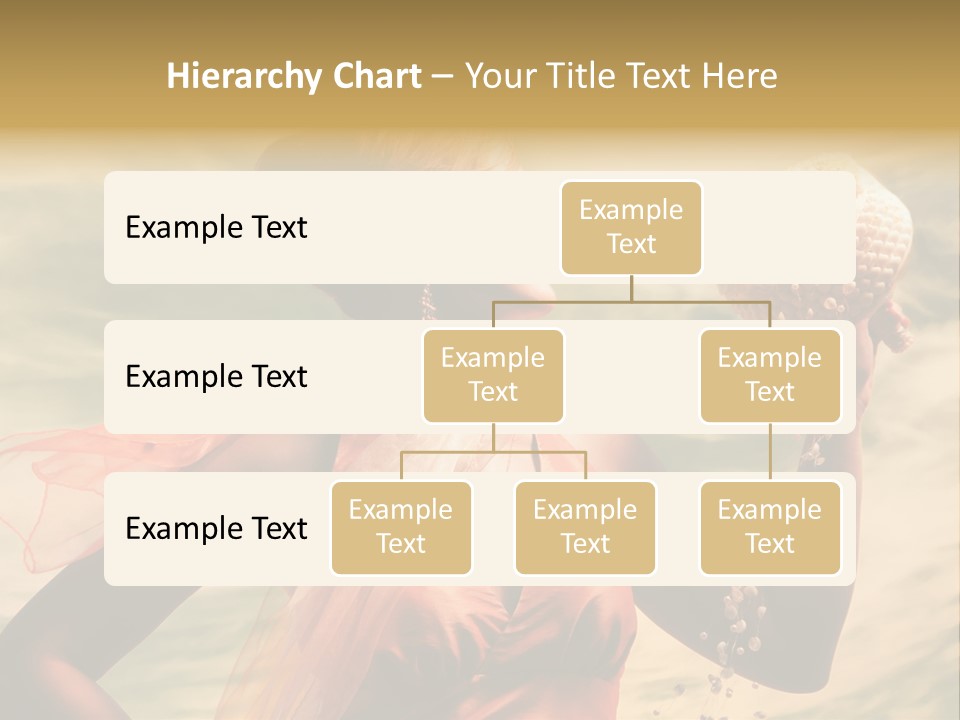Click the middle row band between its two boxes
Image resolution: width=960 pixels, height=720 pixels.
pos(632,376)
